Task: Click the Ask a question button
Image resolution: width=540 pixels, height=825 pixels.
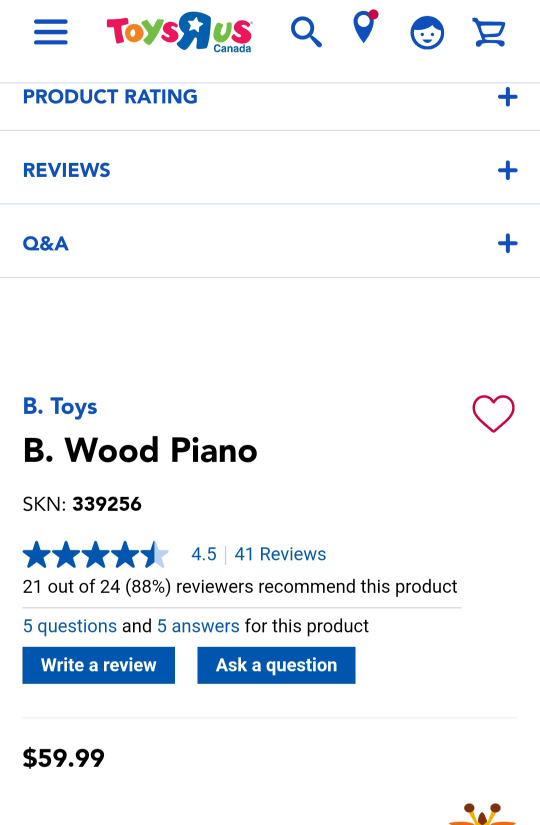Action: coord(276,666)
